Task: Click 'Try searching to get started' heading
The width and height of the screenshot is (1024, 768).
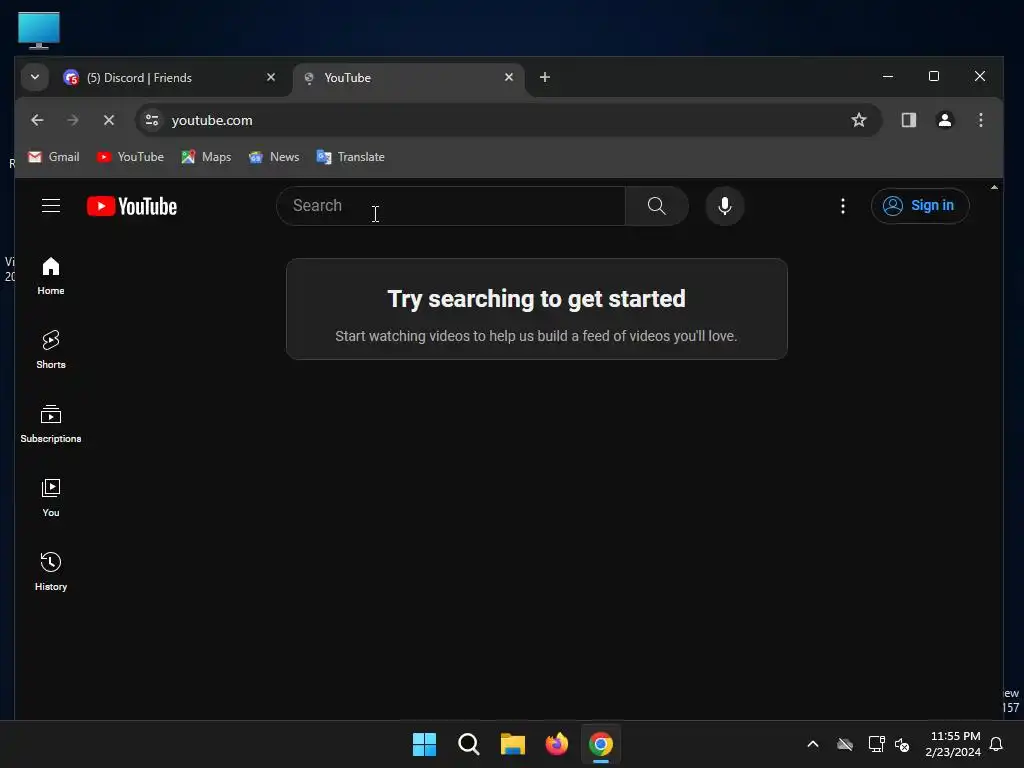Action: click(536, 298)
